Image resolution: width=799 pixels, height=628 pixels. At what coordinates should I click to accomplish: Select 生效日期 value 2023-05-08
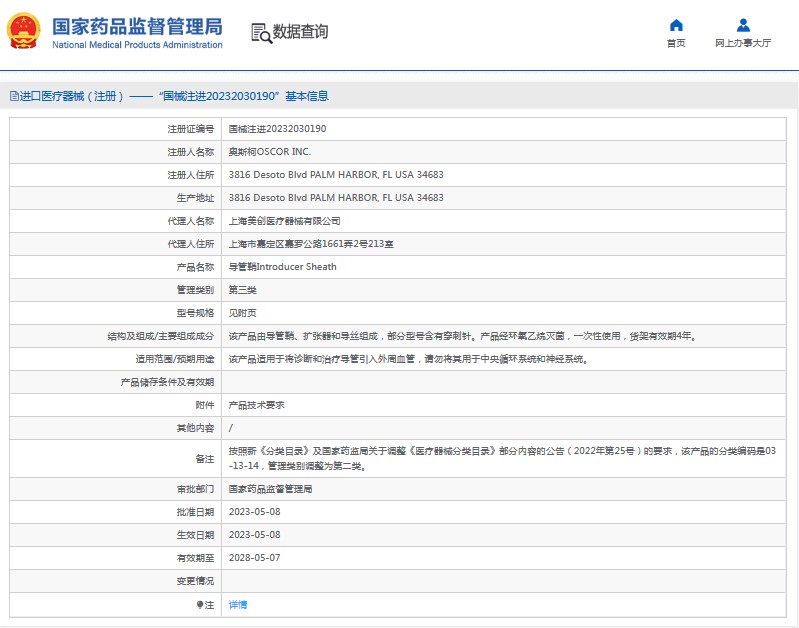click(x=254, y=535)
